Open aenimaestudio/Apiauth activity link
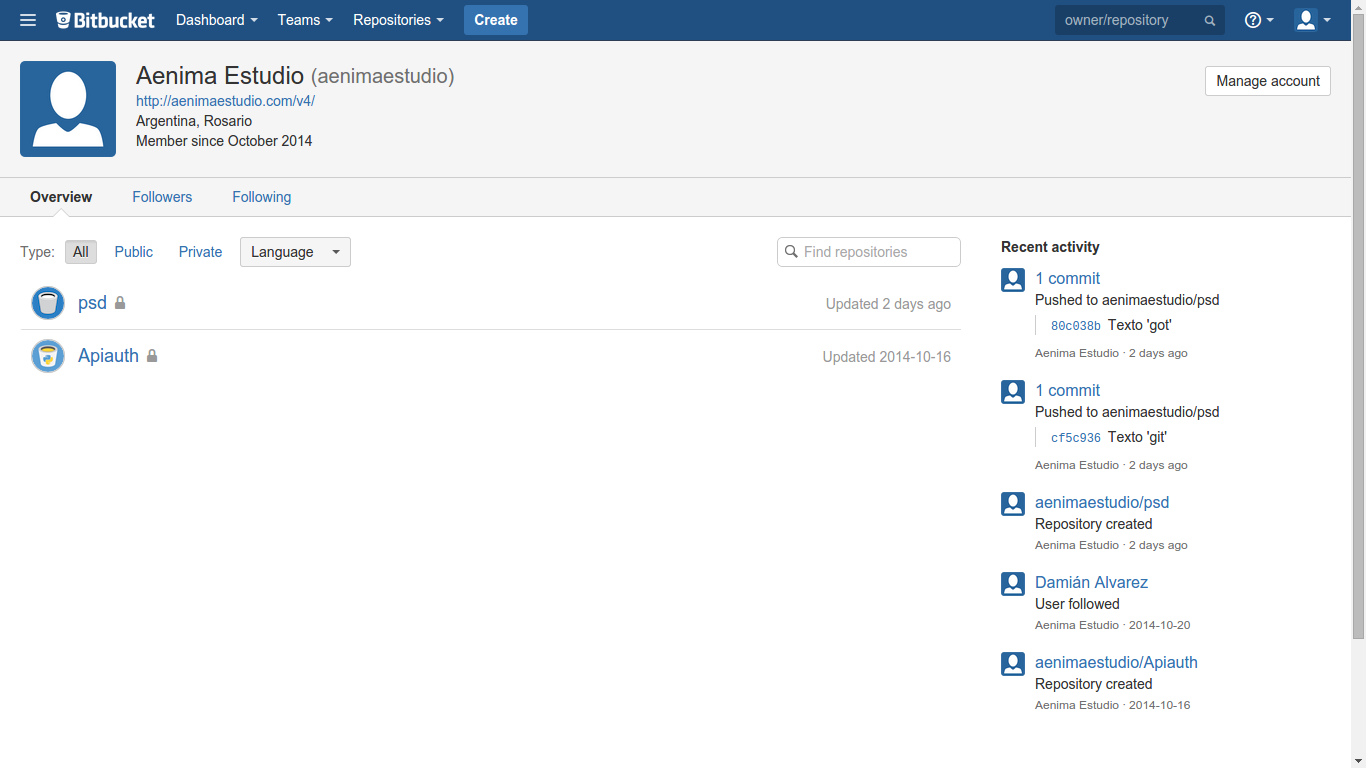 [1116, 663]
